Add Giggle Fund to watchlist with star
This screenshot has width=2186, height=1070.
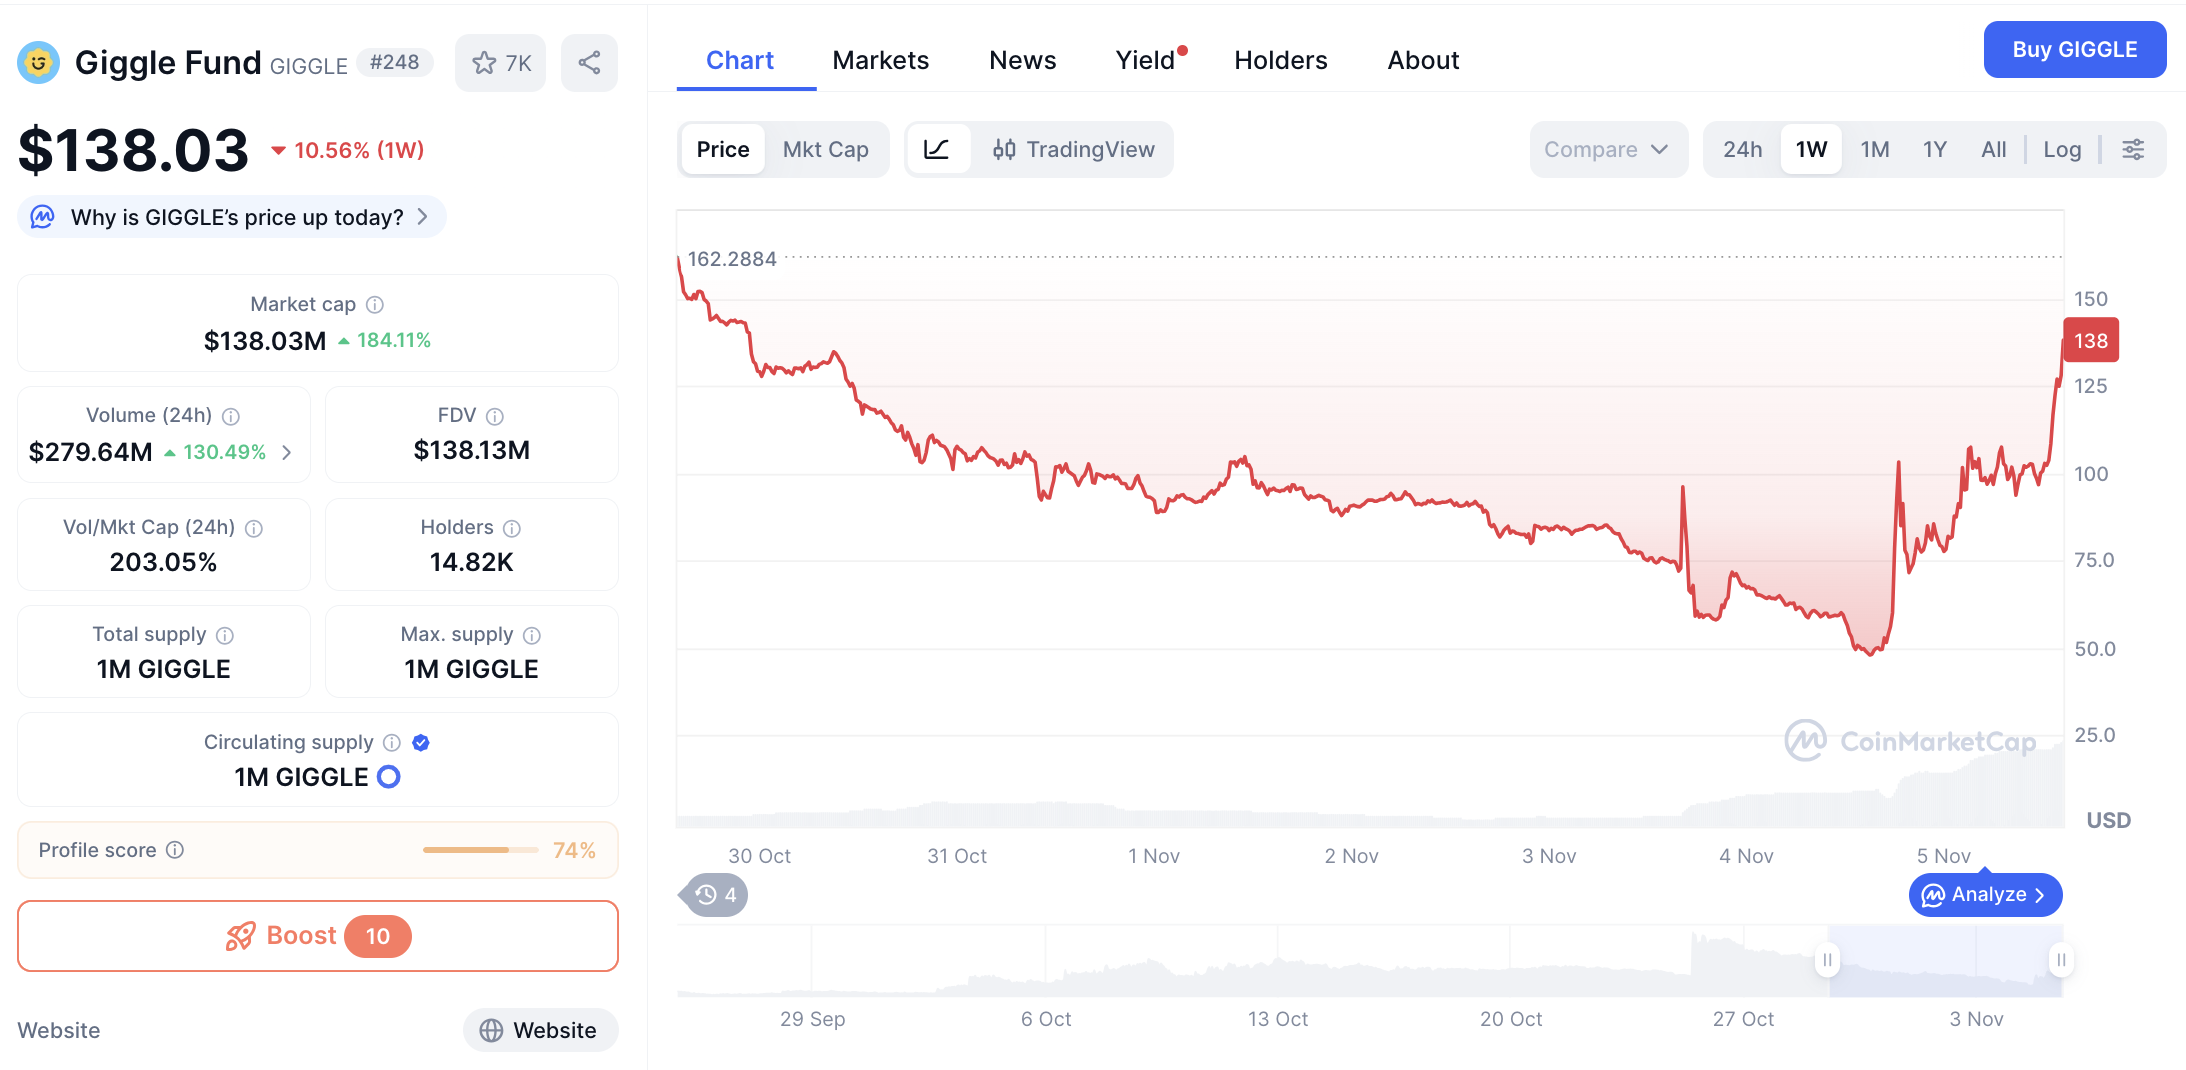500,63
